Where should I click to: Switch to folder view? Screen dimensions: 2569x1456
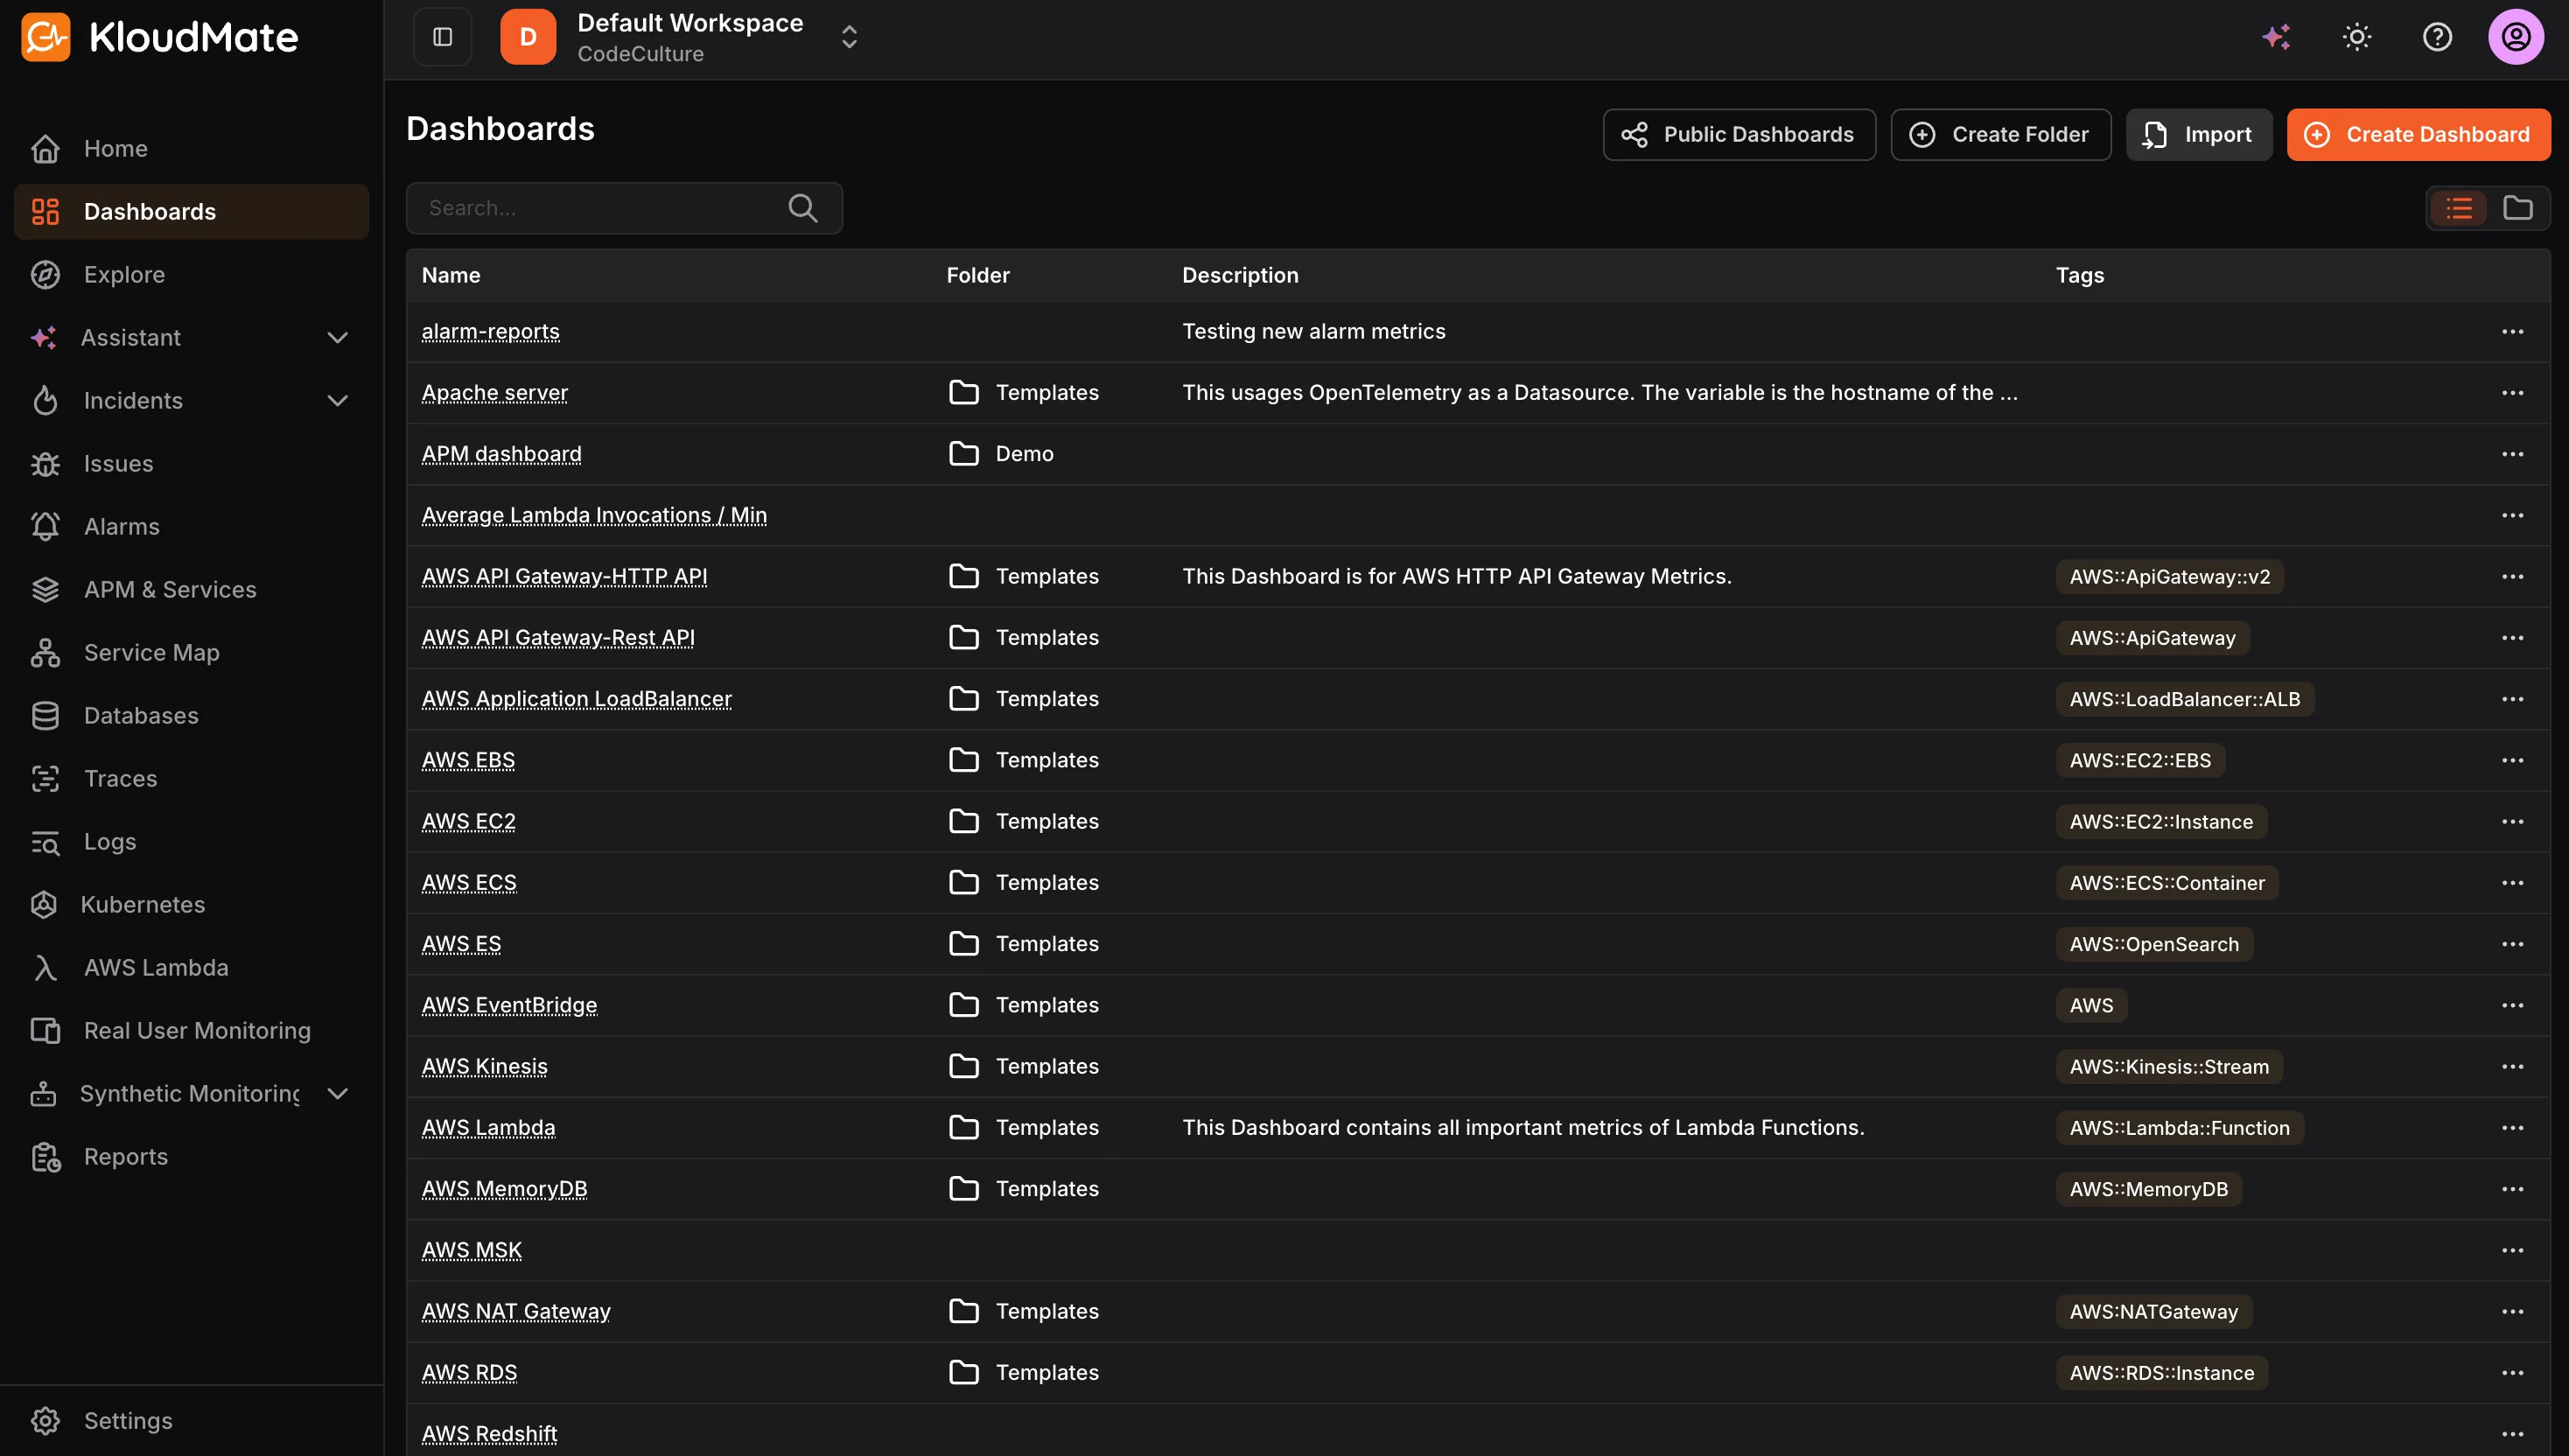coord(2517,208)
